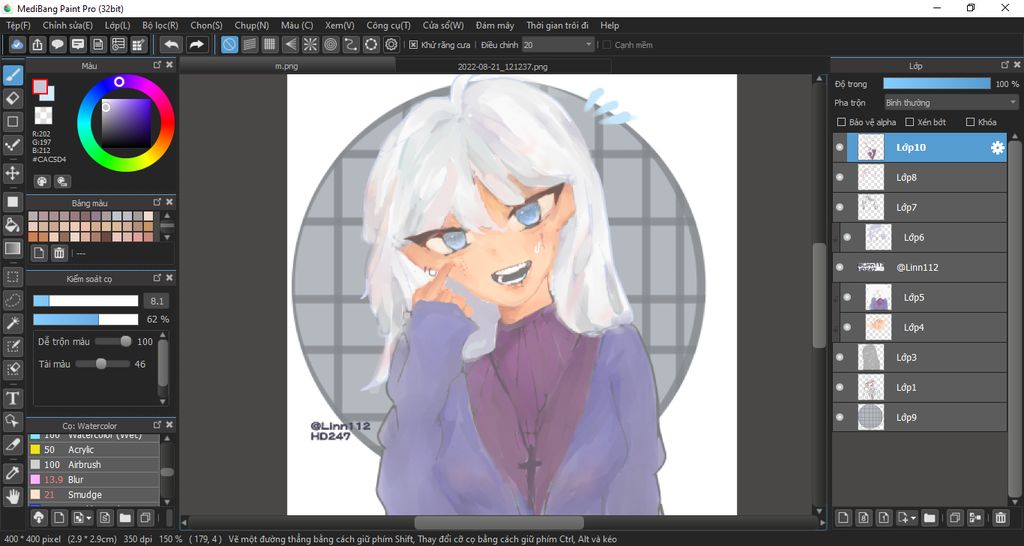Create new layer in Lớp panel

coord(843,518)
